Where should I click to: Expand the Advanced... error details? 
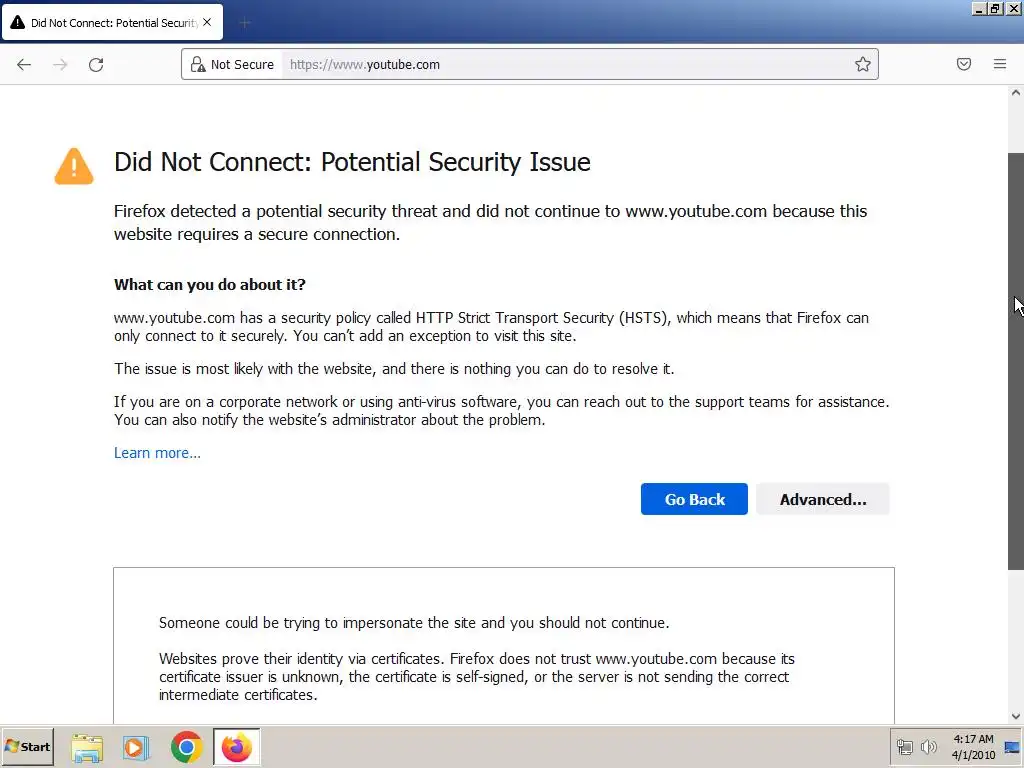pyautogui.click(x=822, y=499)
